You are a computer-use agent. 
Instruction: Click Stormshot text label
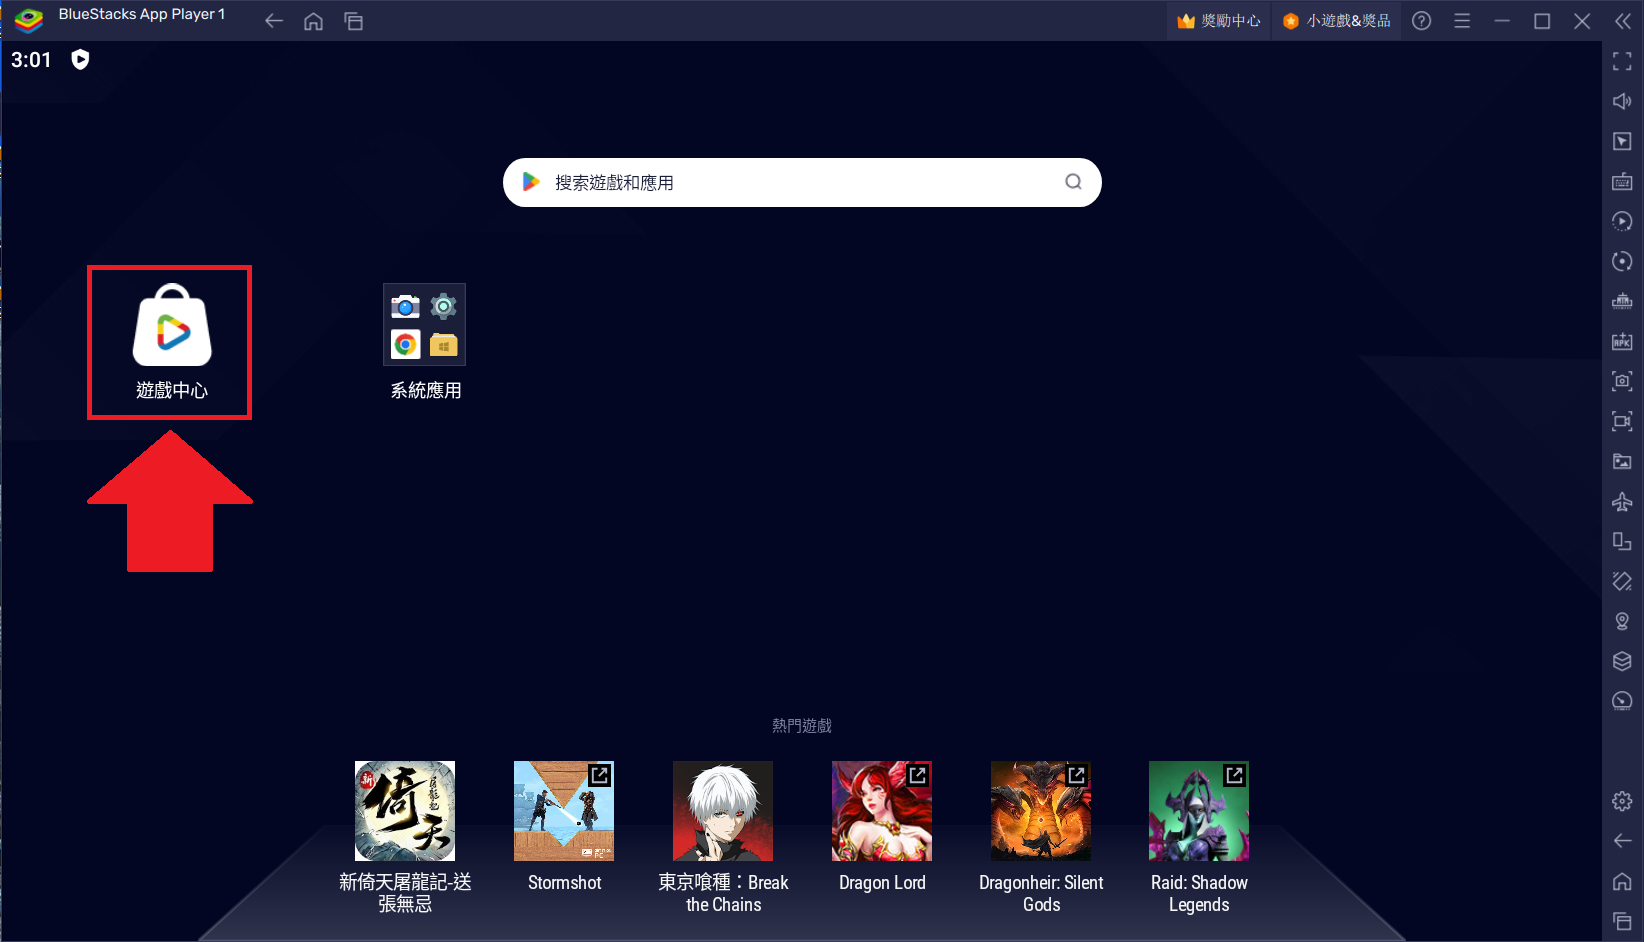[564, 883]
